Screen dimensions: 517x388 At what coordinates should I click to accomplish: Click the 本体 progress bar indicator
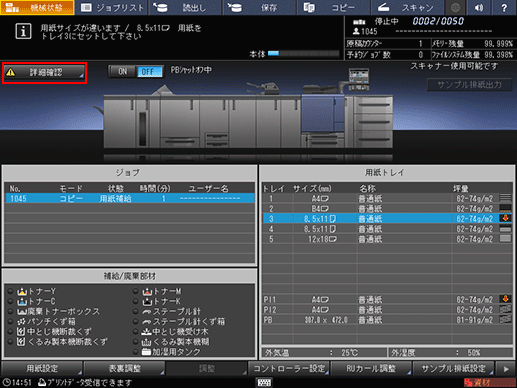(303, 53)
